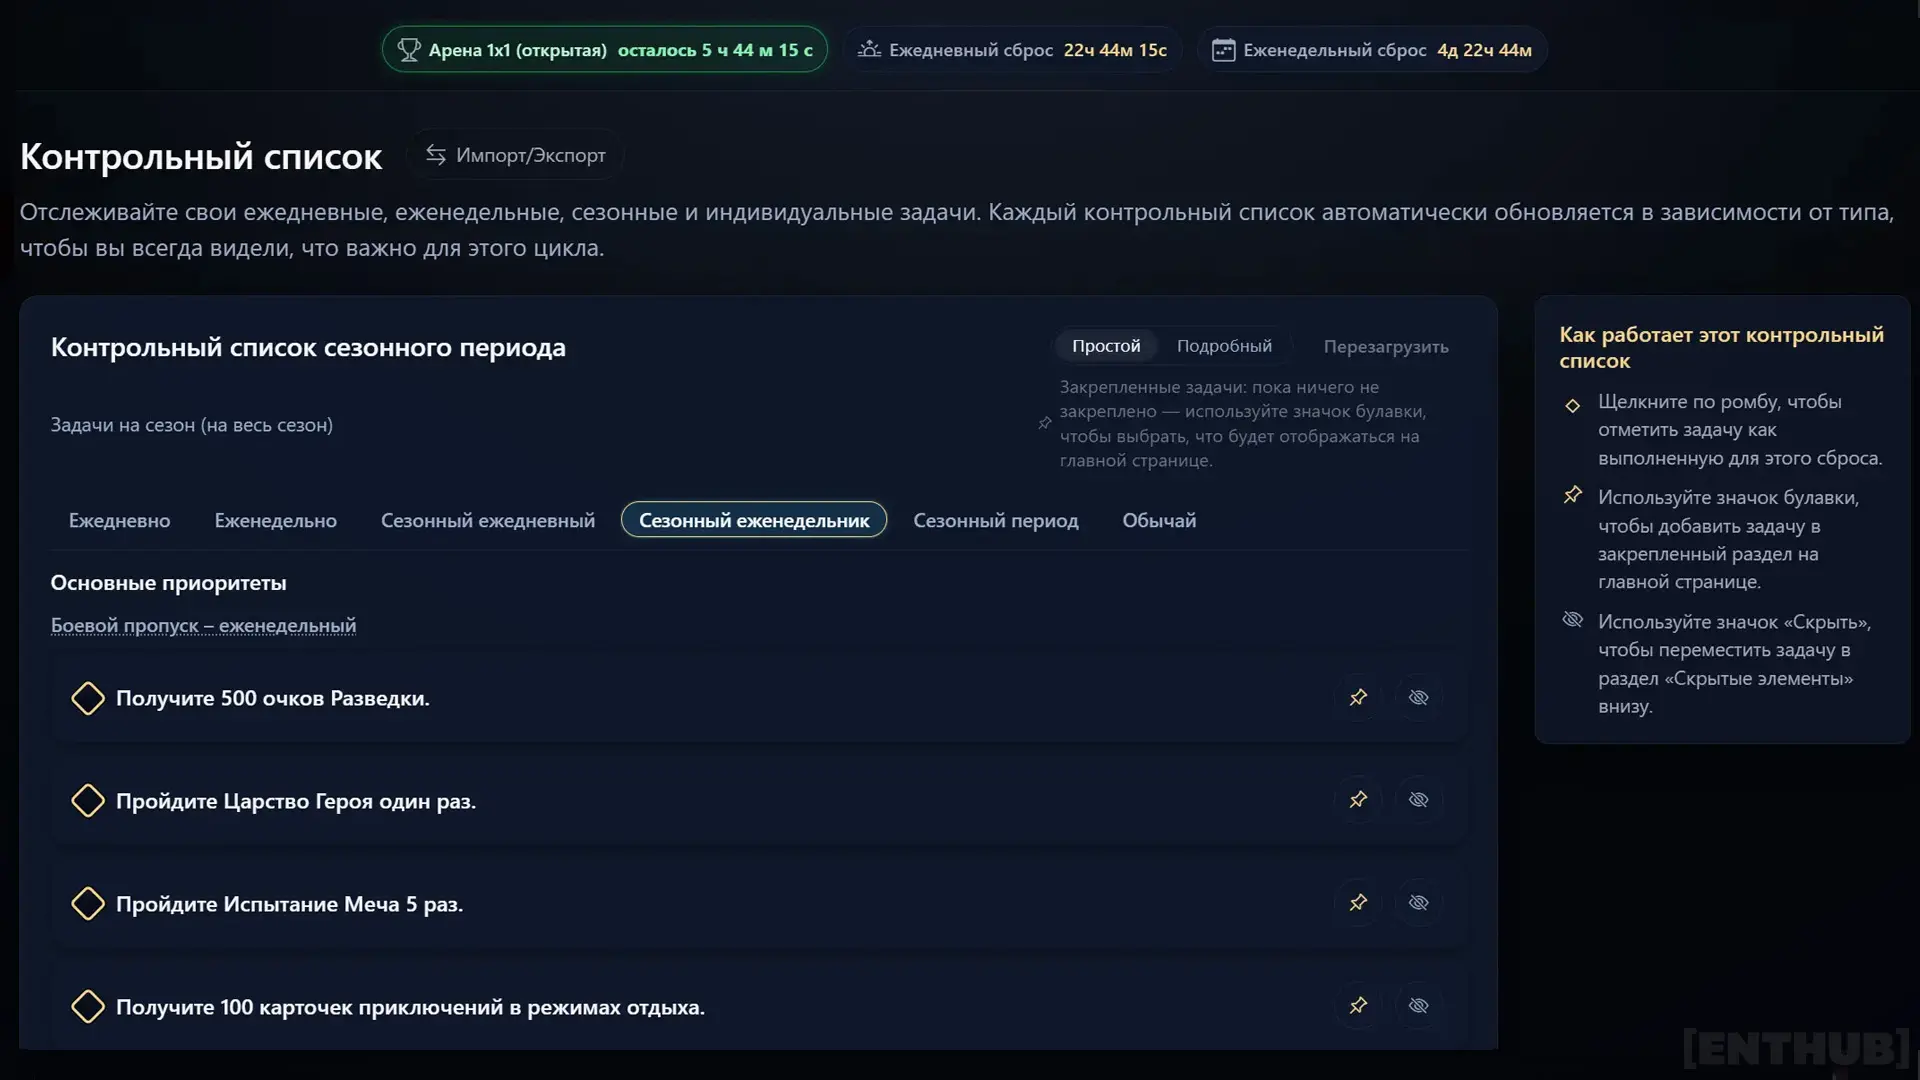The width and height of the screenshot is (1920, 1080).
Task: Complete the '100 карточек приключений' diamond
Action: point(88,1006)
